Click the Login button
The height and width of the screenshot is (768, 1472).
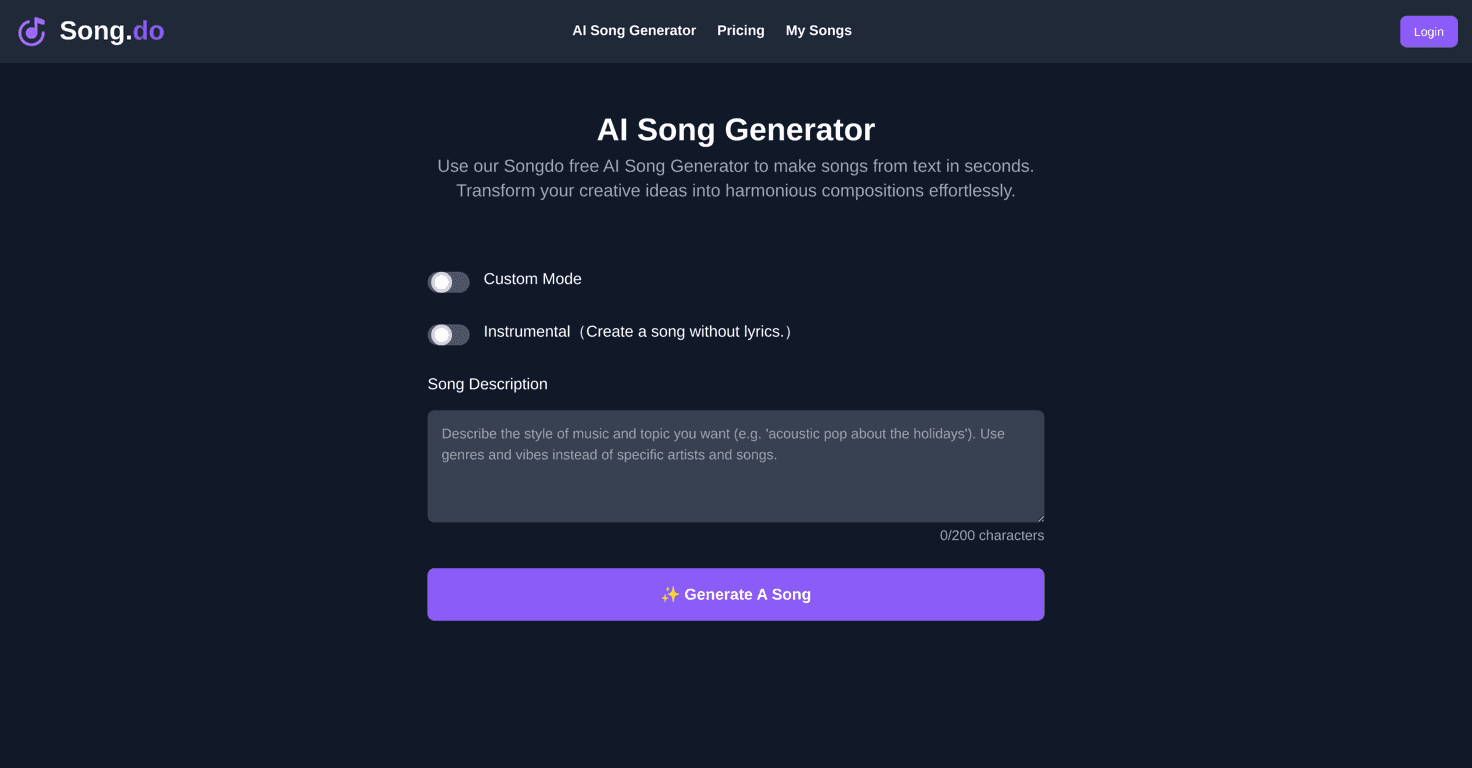[x=1428, y=31]
